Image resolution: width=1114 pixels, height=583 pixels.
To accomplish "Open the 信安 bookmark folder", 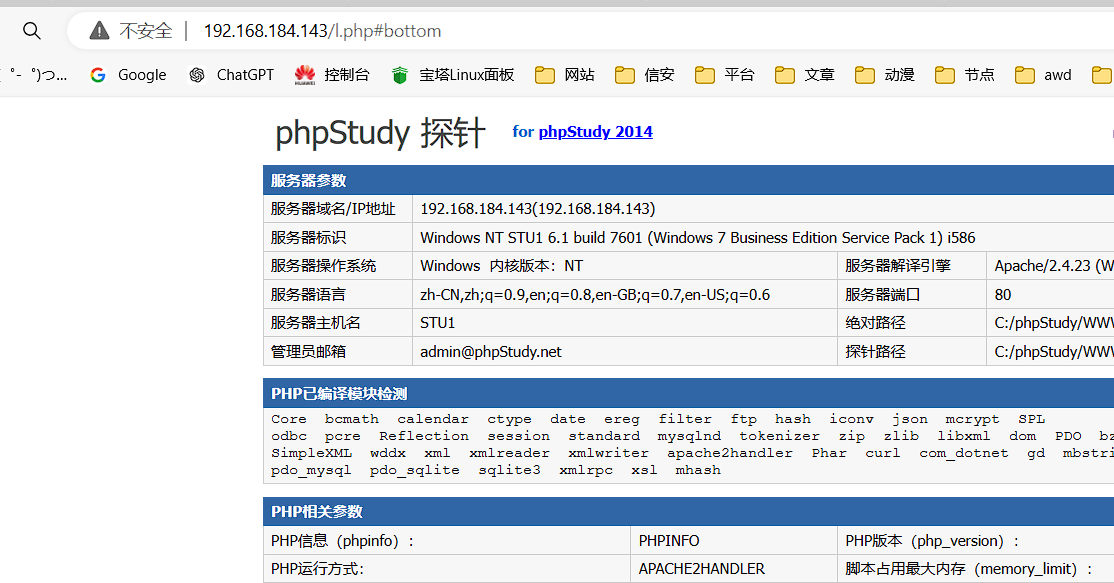I will click(x=644, y=75).
